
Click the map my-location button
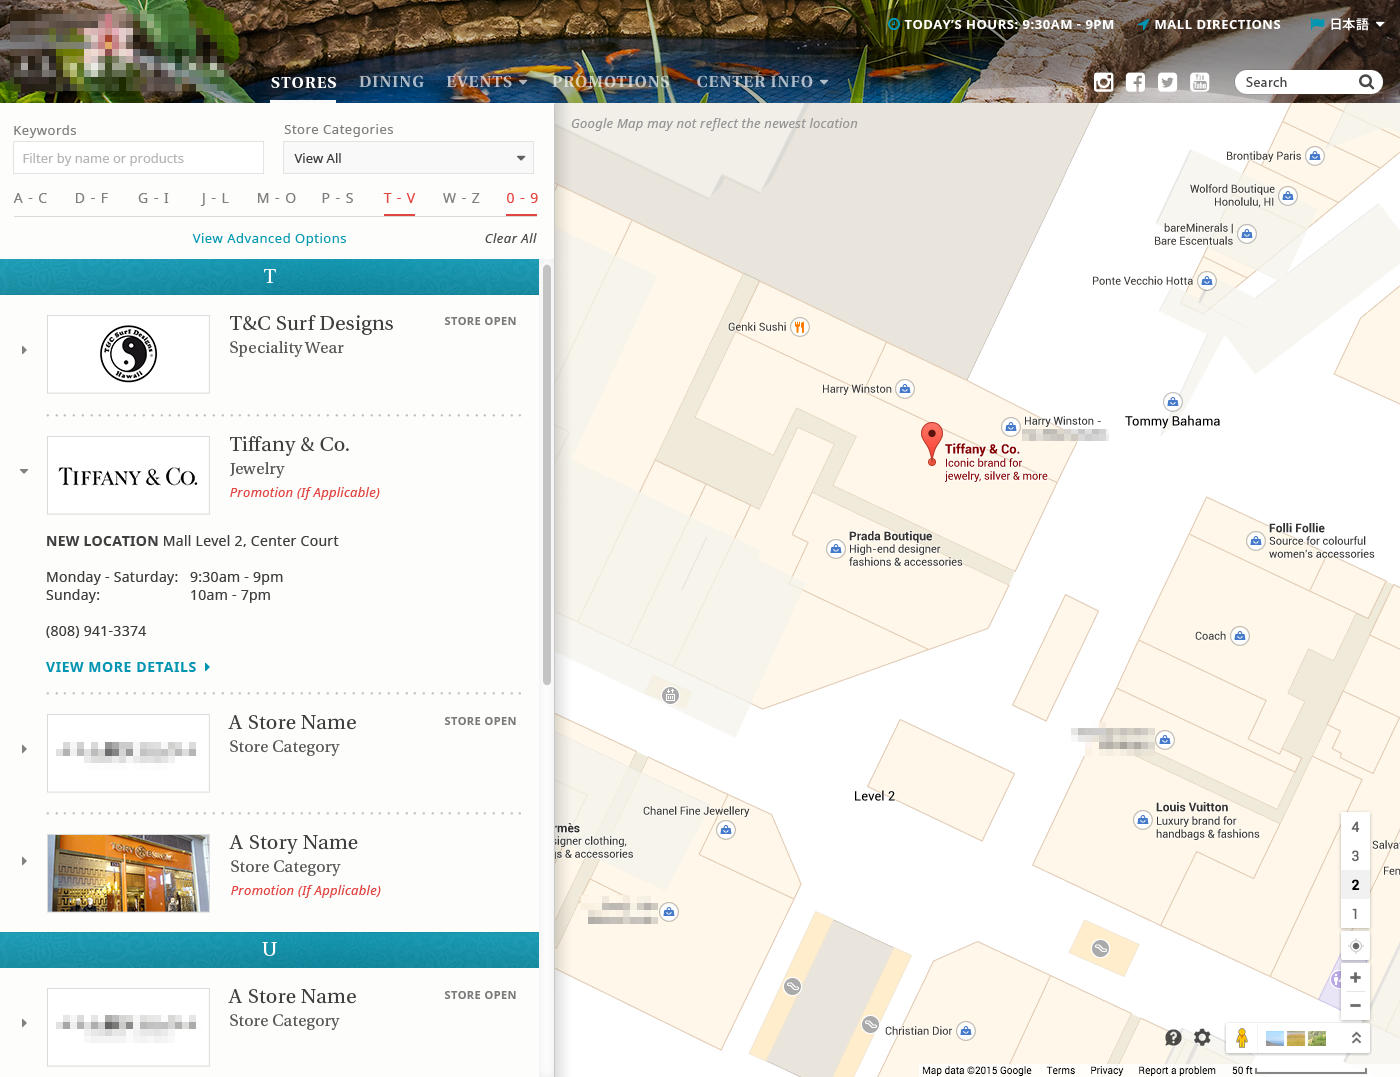(x=1355, y=946)
